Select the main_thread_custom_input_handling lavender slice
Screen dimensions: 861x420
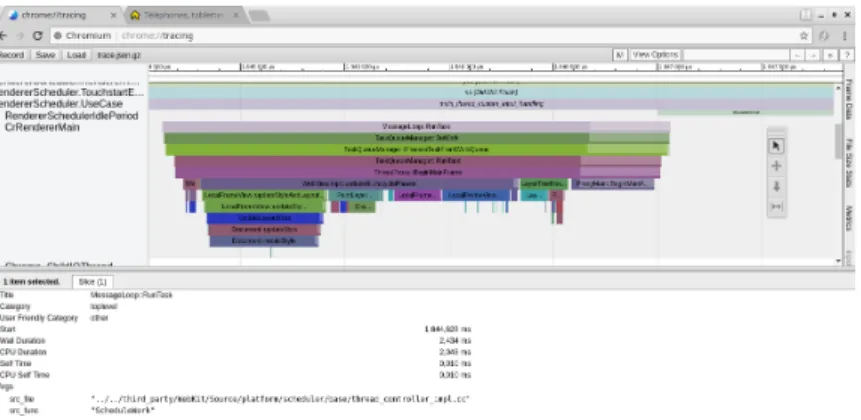pos(491,104)
